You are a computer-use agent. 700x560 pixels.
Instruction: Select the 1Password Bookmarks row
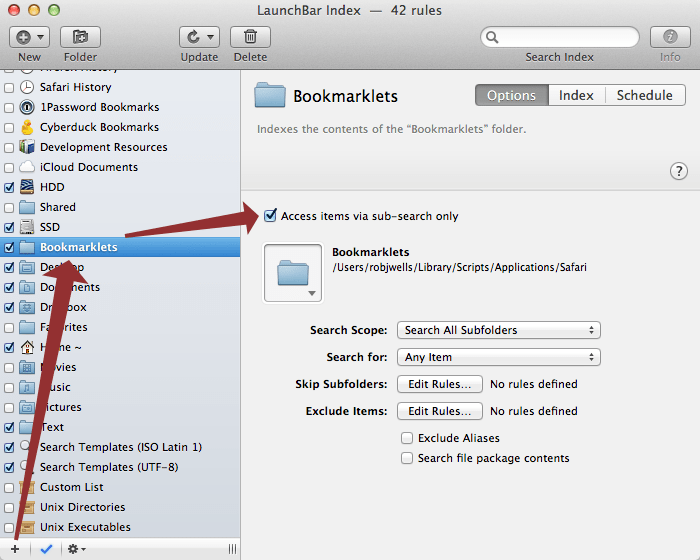click(x=120, y=107)
